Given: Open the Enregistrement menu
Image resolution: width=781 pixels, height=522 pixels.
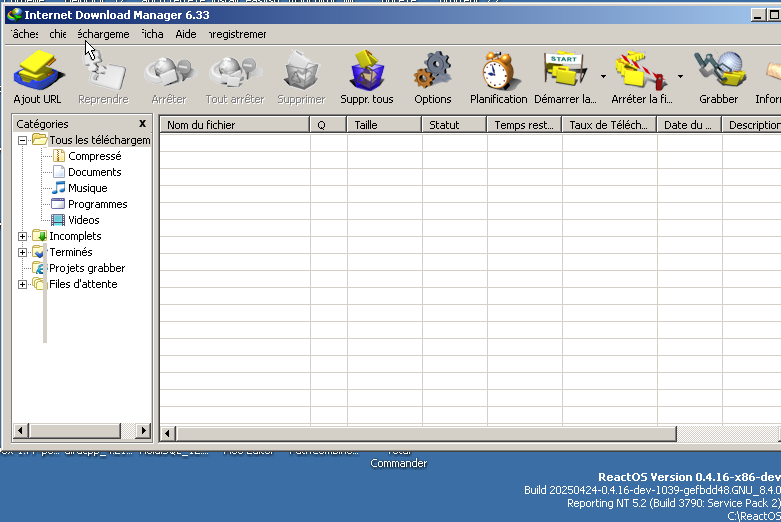Looking at the screenshot, I should (x=238, y=34).
